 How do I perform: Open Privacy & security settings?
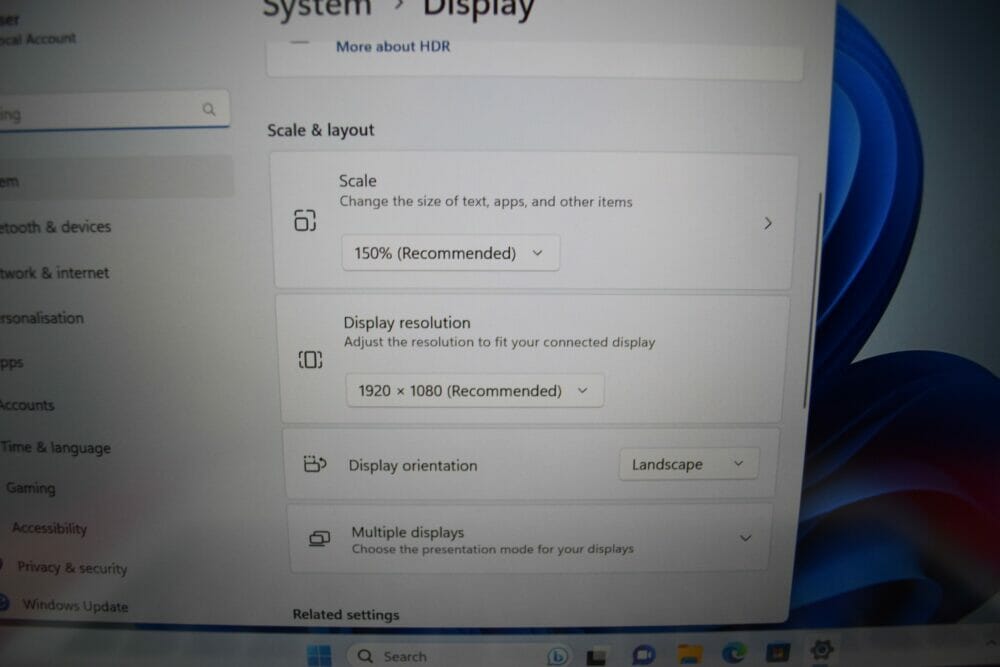[x=72, y=568]
